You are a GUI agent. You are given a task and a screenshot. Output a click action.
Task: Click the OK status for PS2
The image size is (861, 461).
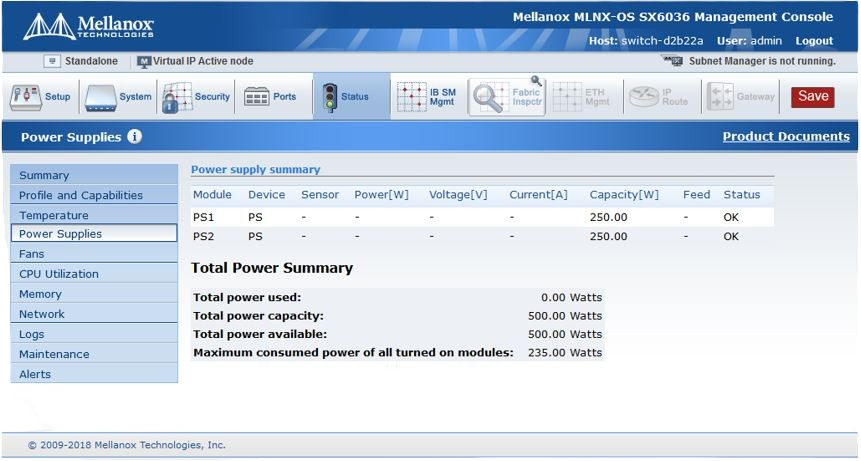click(731, 237)
